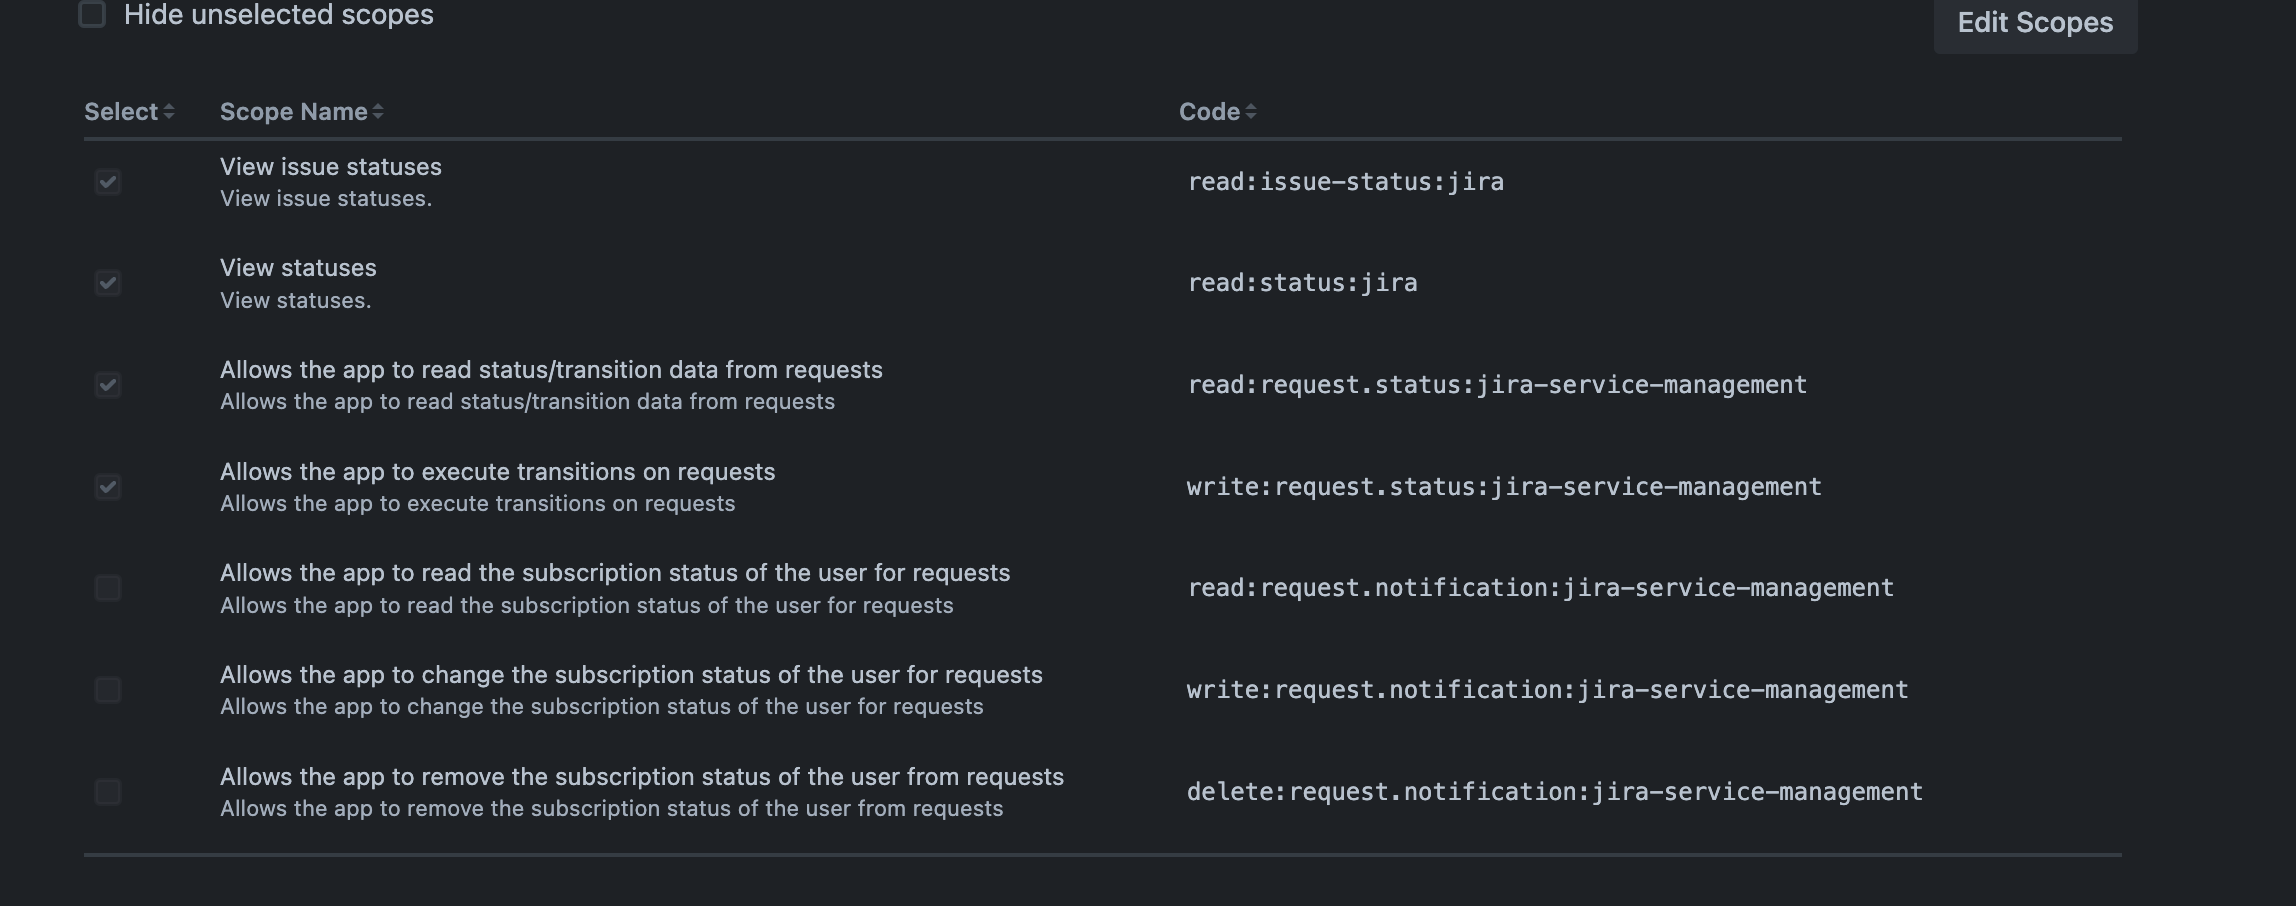Toggle the View issue statuses checkbox
2296x906 pixels.
pyautogui.click(x=108, y=182)
